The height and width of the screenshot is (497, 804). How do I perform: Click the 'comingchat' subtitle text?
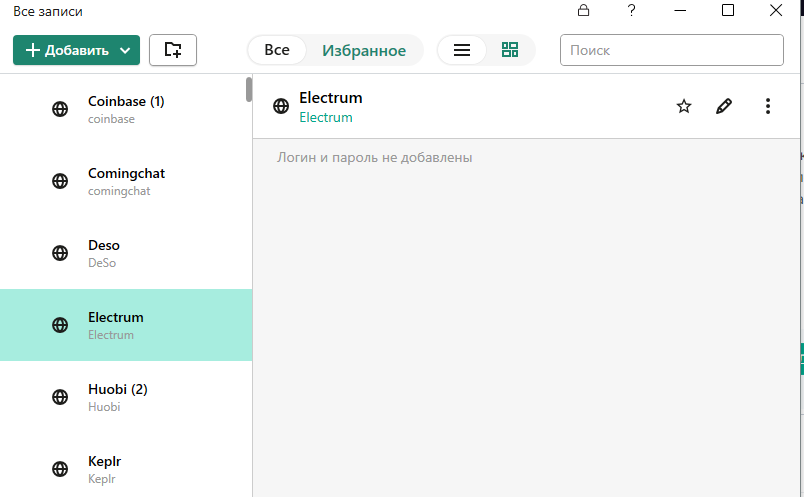(119, 191)
